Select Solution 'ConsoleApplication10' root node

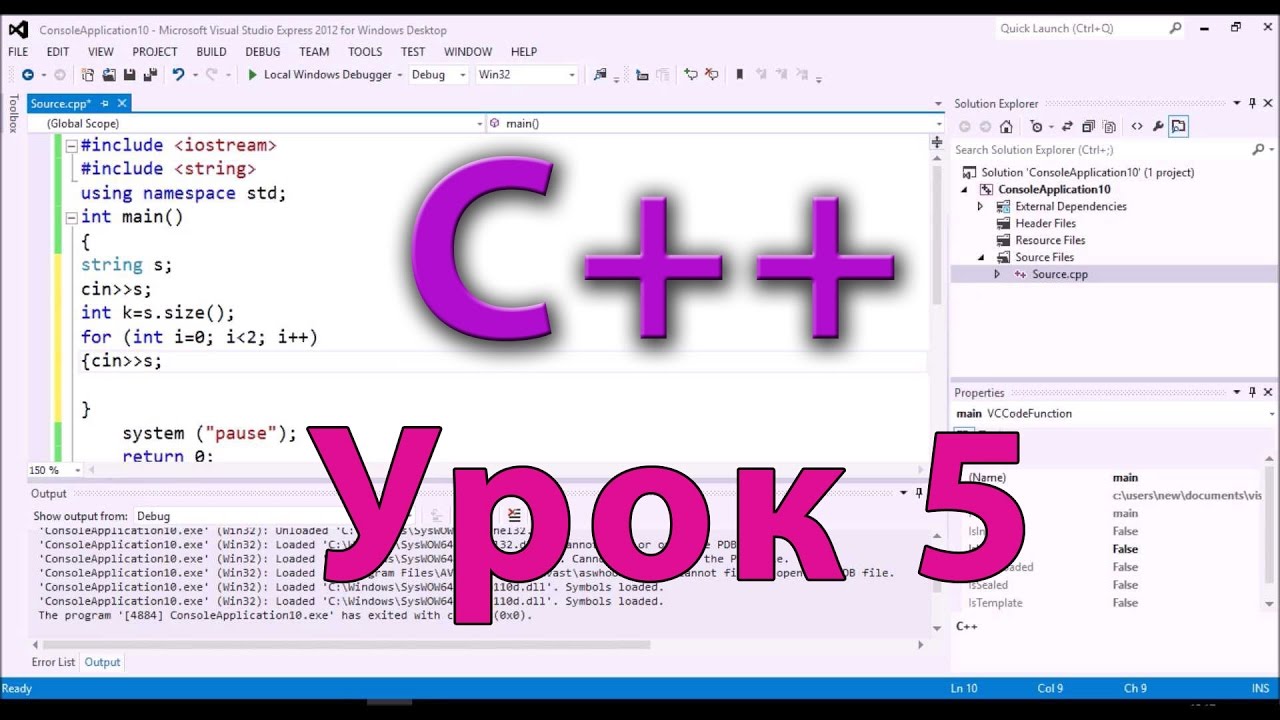(x=1087, y=172)
